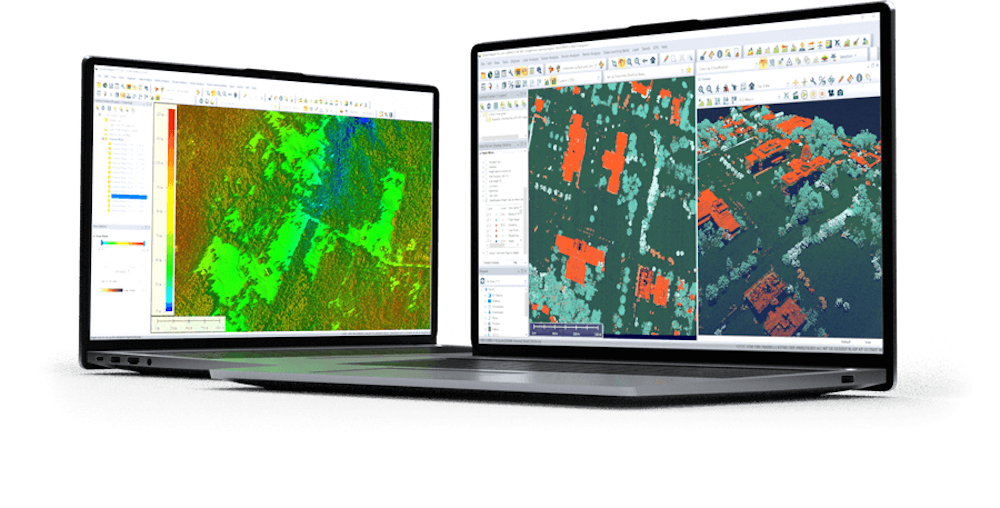The image size is (1000, 508).
Task: Toggle Medium Vegetation class checkbox
Action: click(488, 214)
